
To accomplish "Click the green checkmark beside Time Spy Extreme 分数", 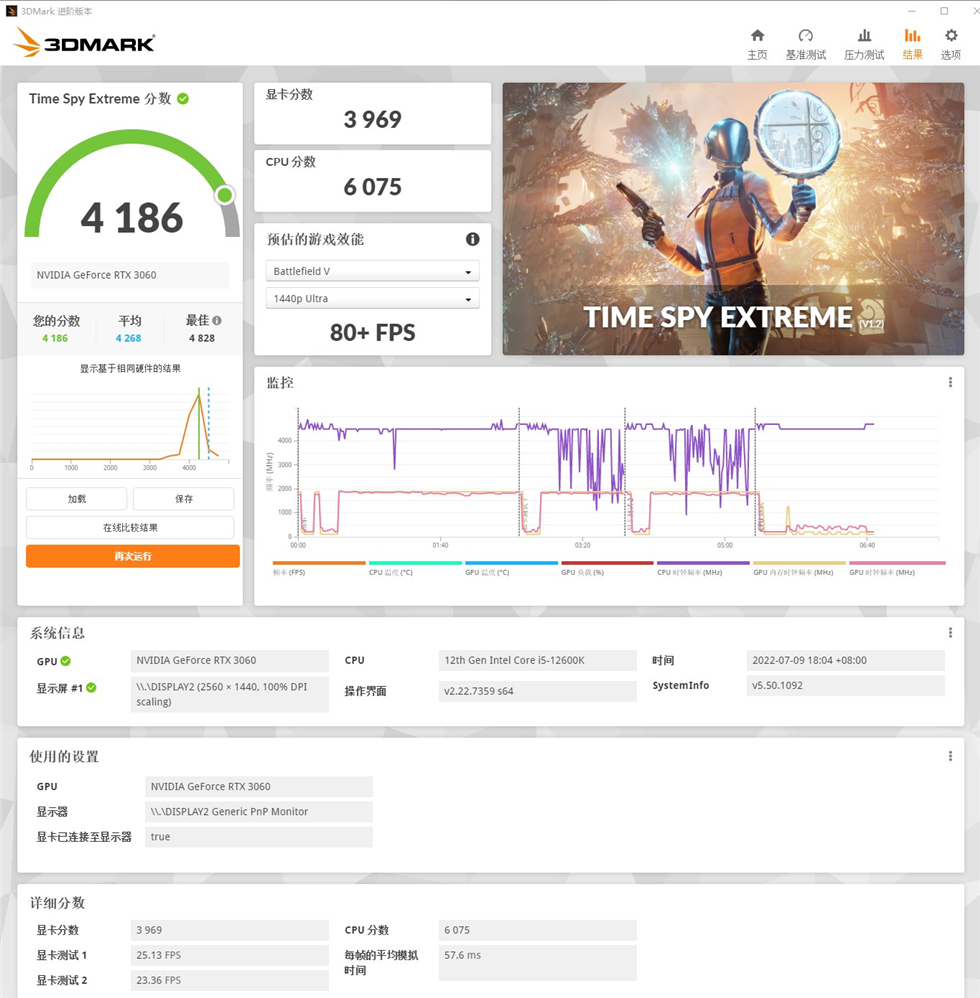I will 183,98.
